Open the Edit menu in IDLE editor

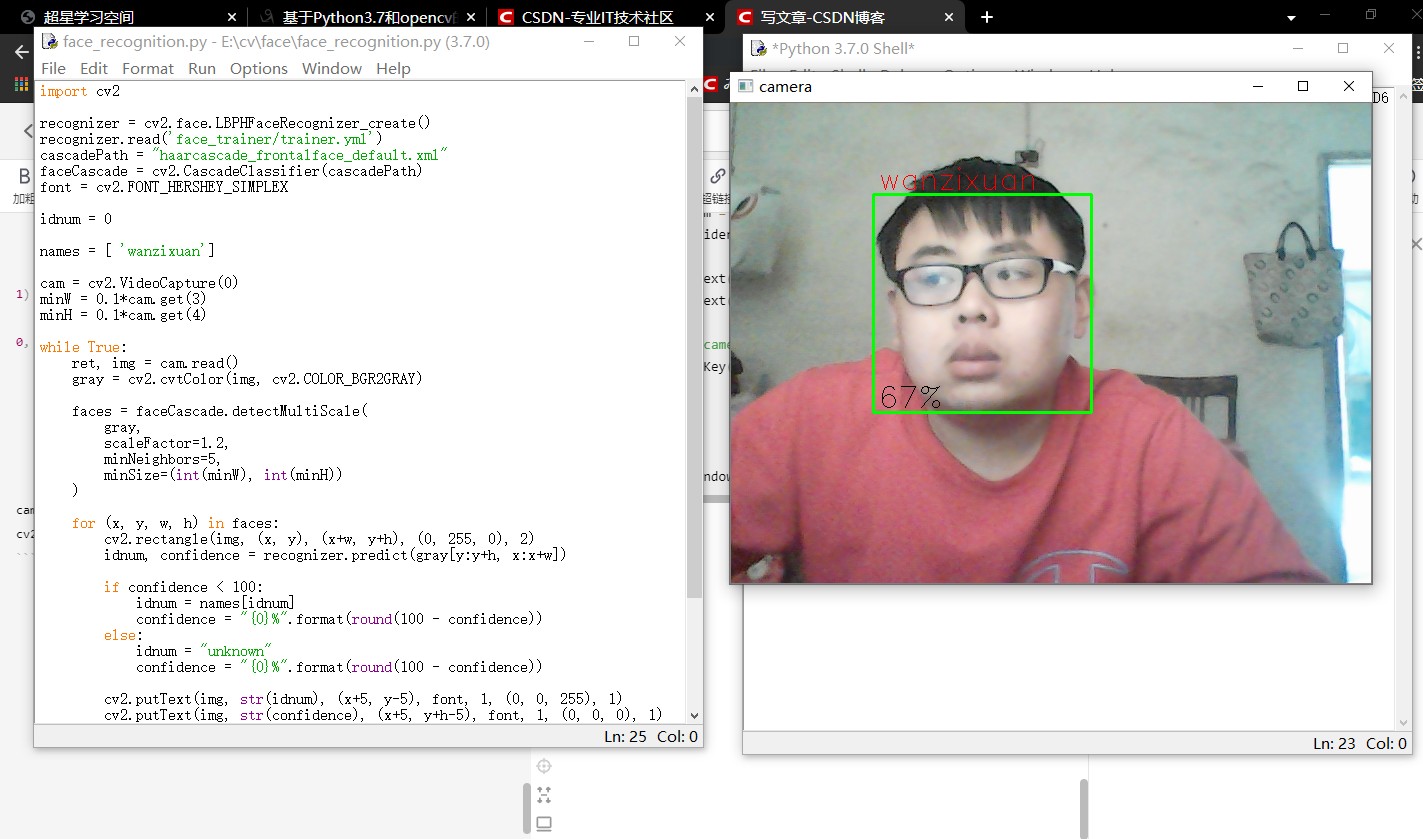[94, 68]
